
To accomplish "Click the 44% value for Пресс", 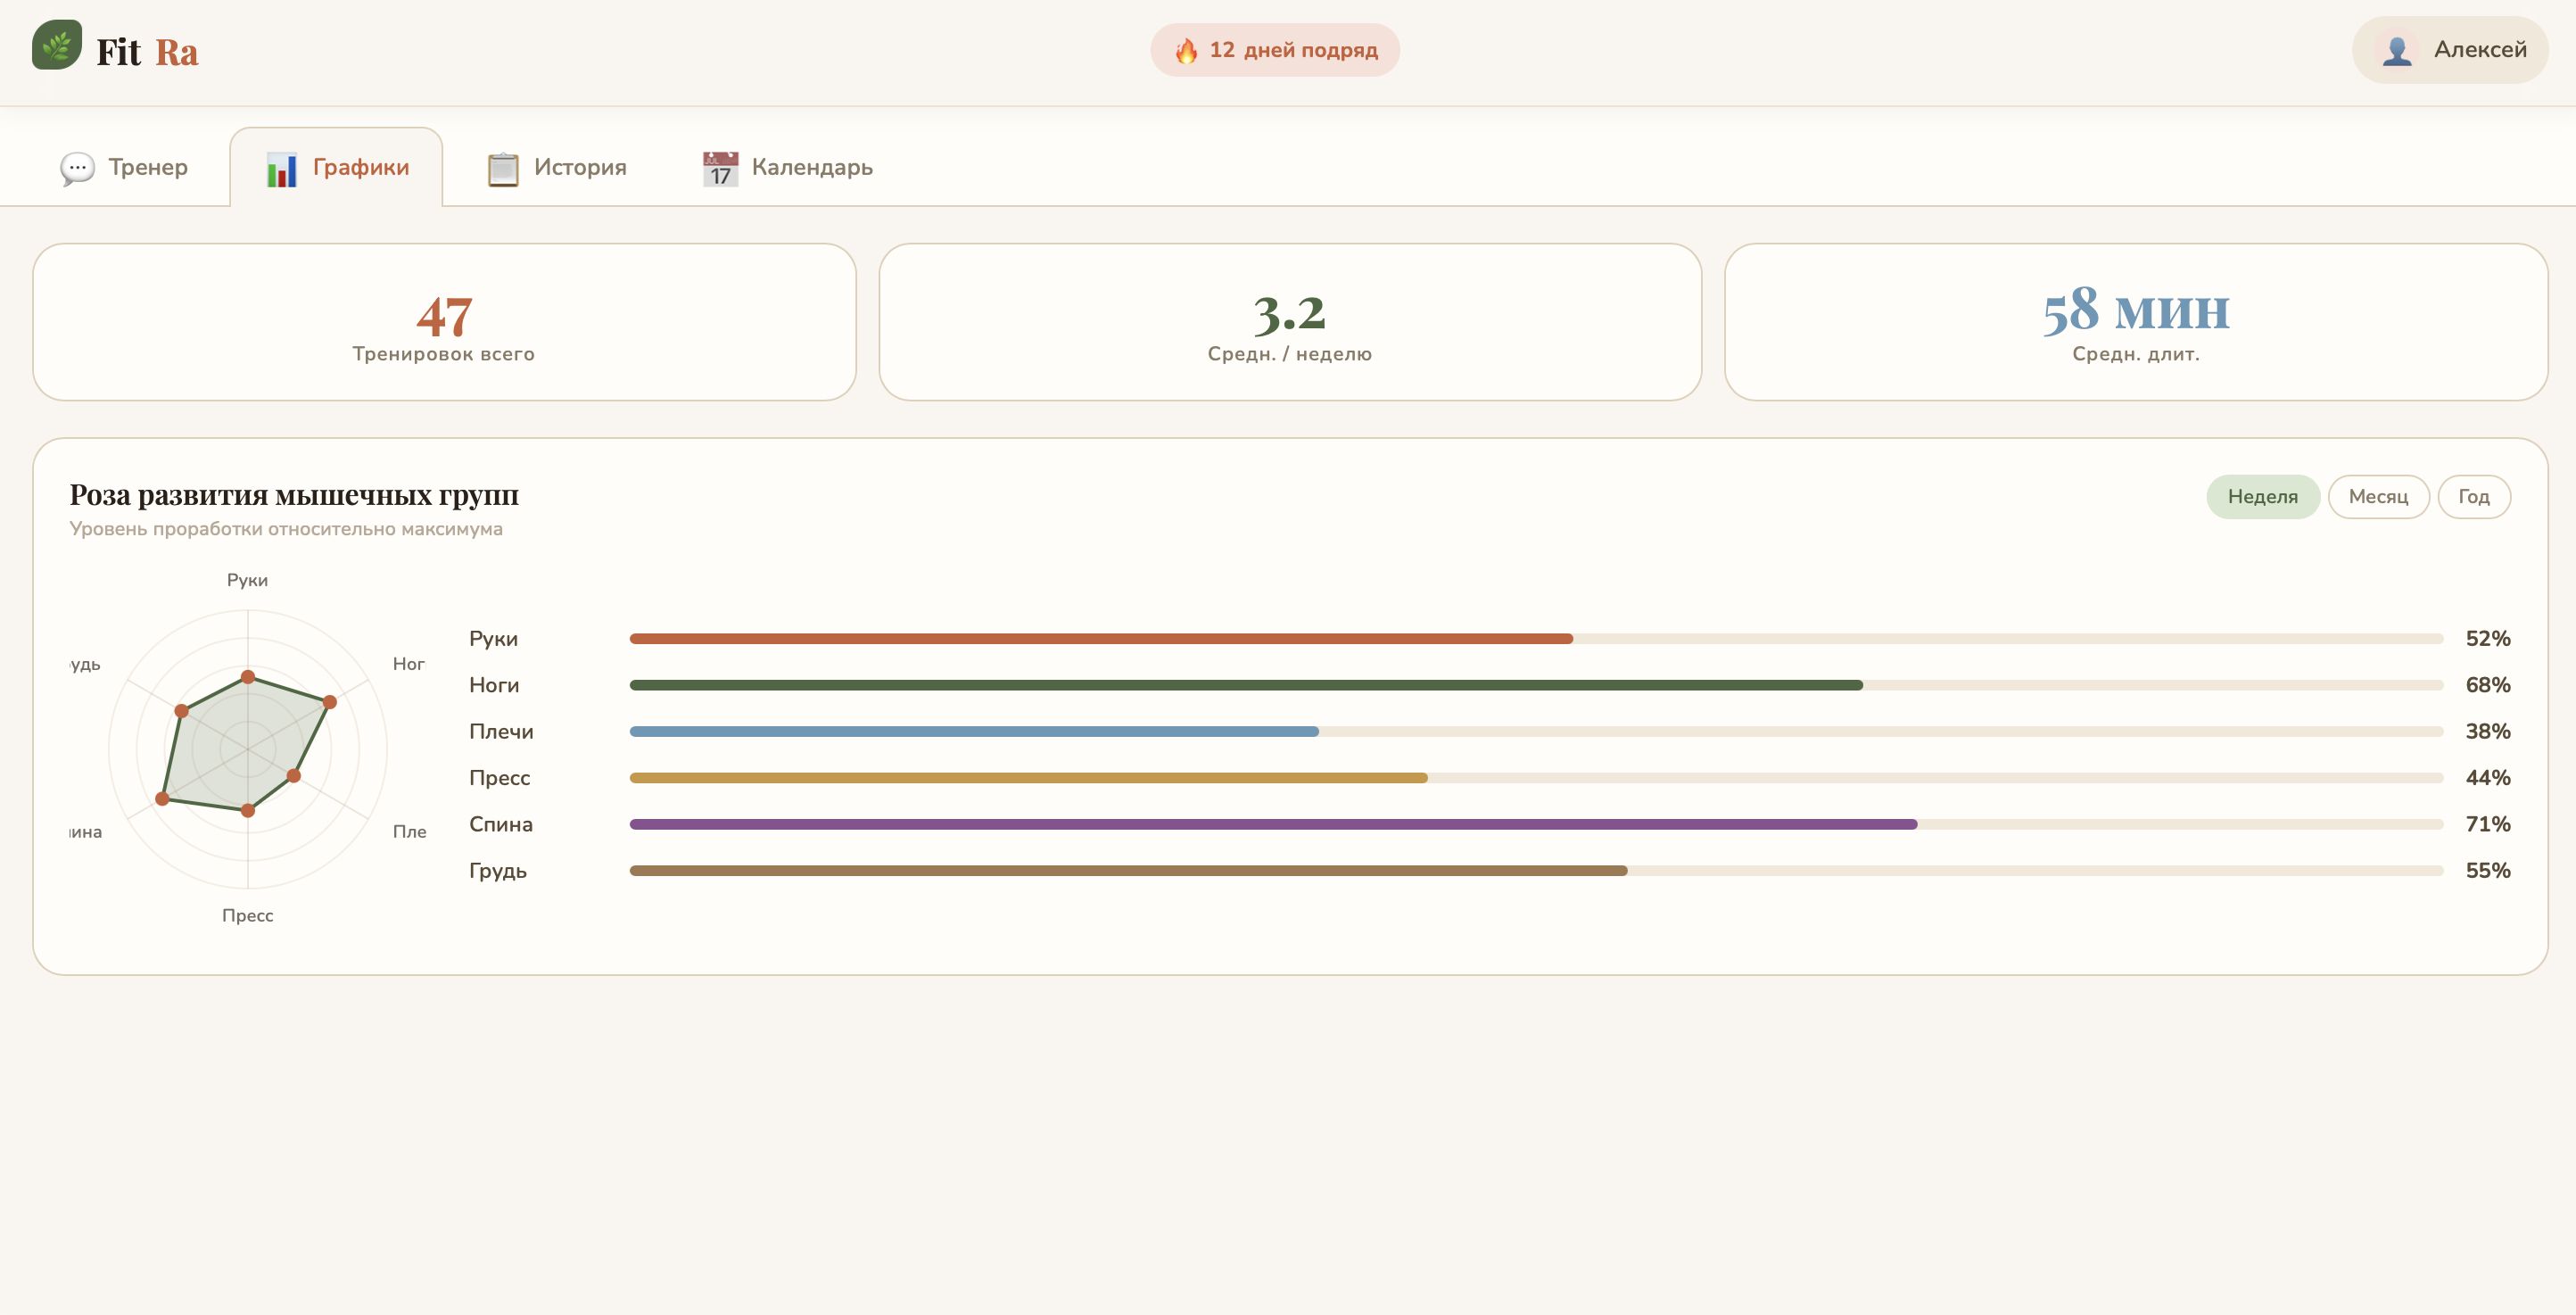I will [x=2487, y=778].
